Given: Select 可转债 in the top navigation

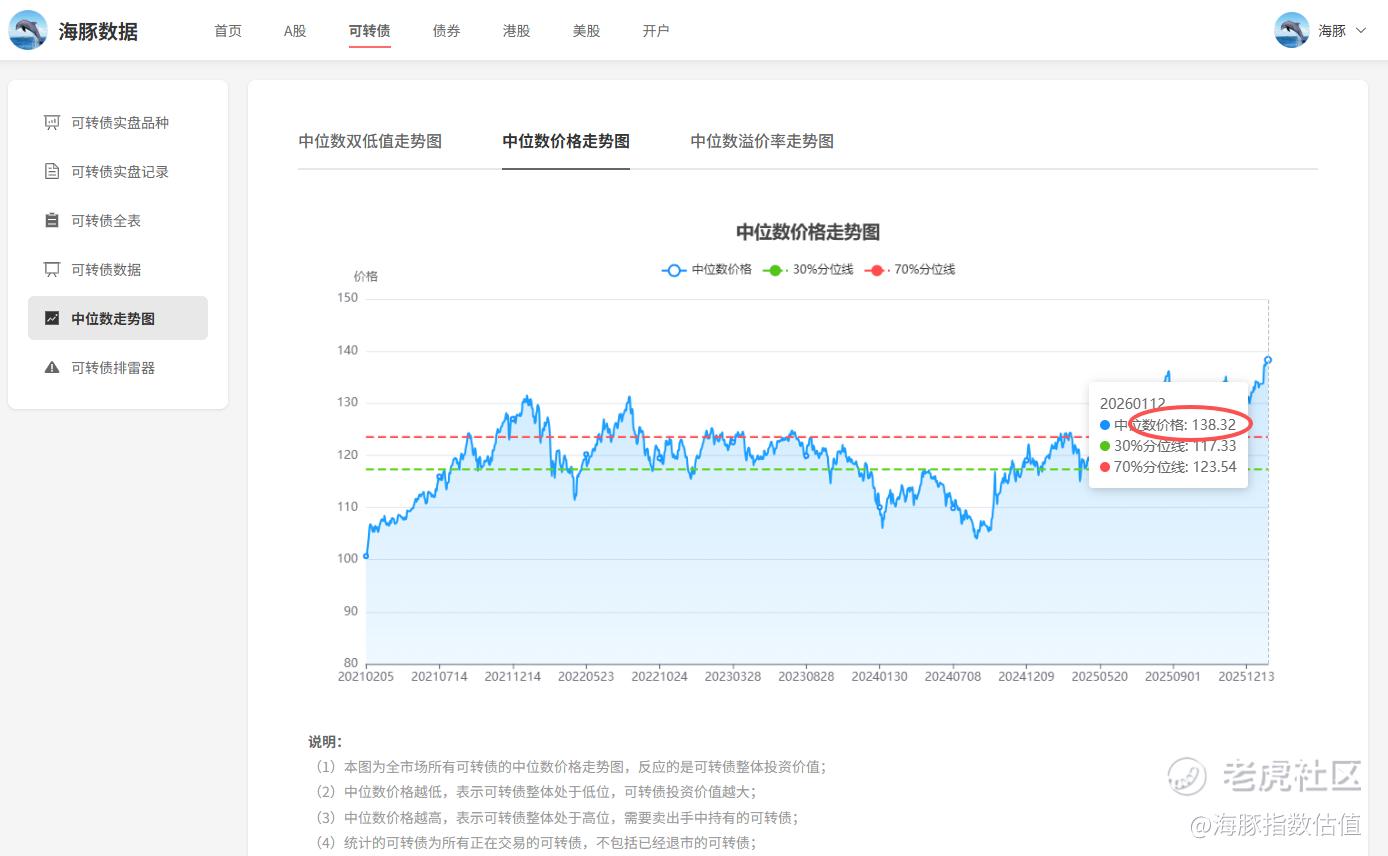Looking at the screenshot, I should tap(370, 31).
